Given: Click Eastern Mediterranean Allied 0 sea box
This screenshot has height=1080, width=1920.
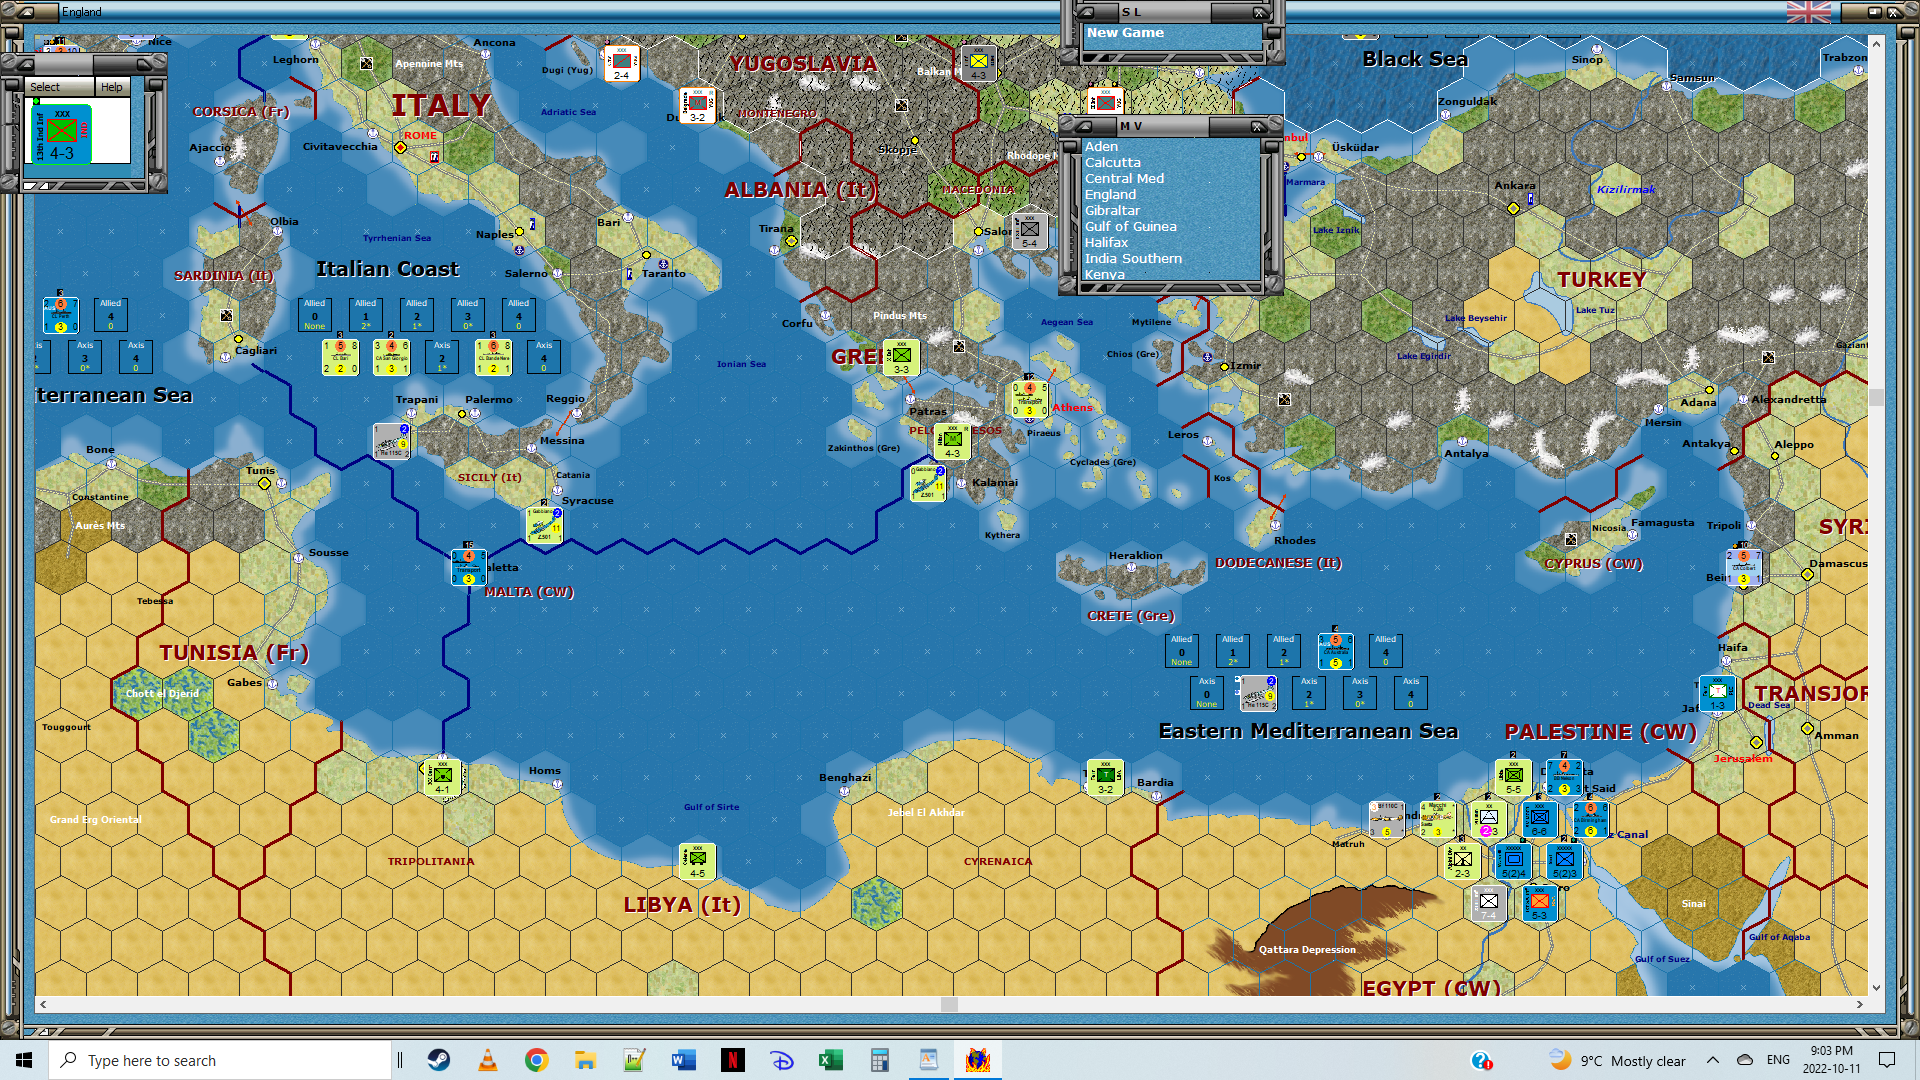Looking at the screenshot, I should [x=1182, y=651].
